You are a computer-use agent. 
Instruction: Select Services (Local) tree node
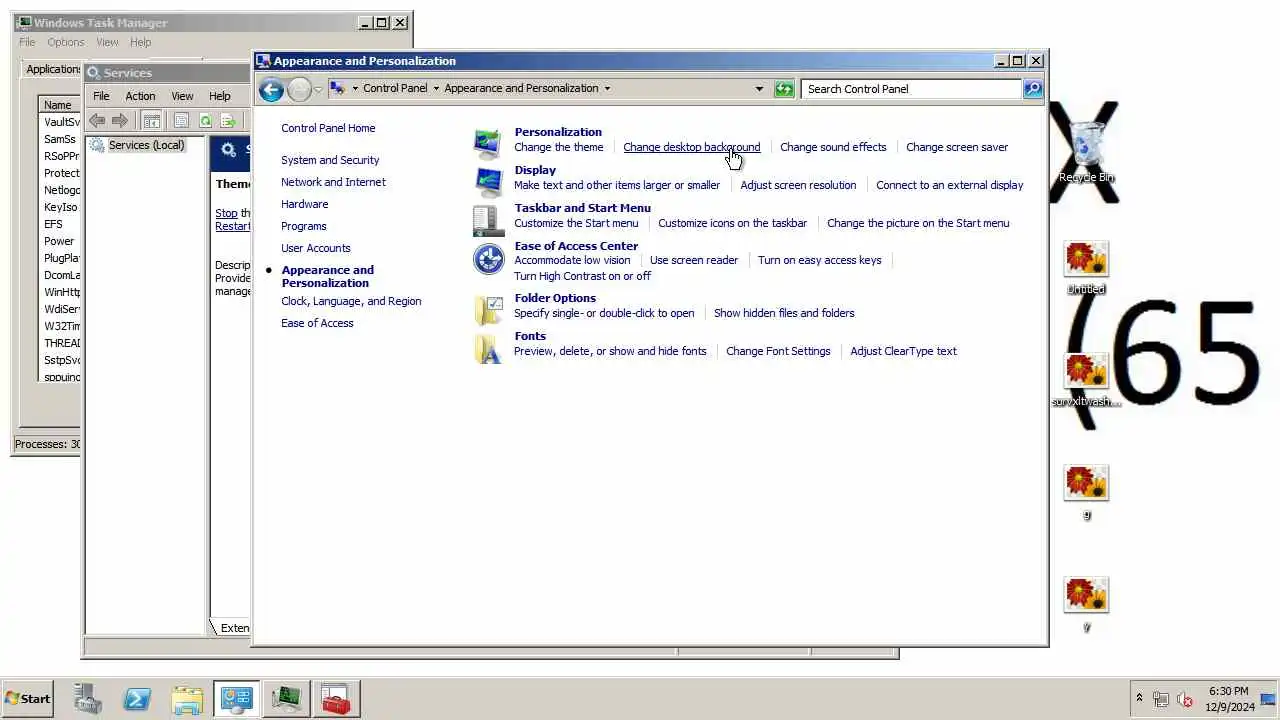146,145
